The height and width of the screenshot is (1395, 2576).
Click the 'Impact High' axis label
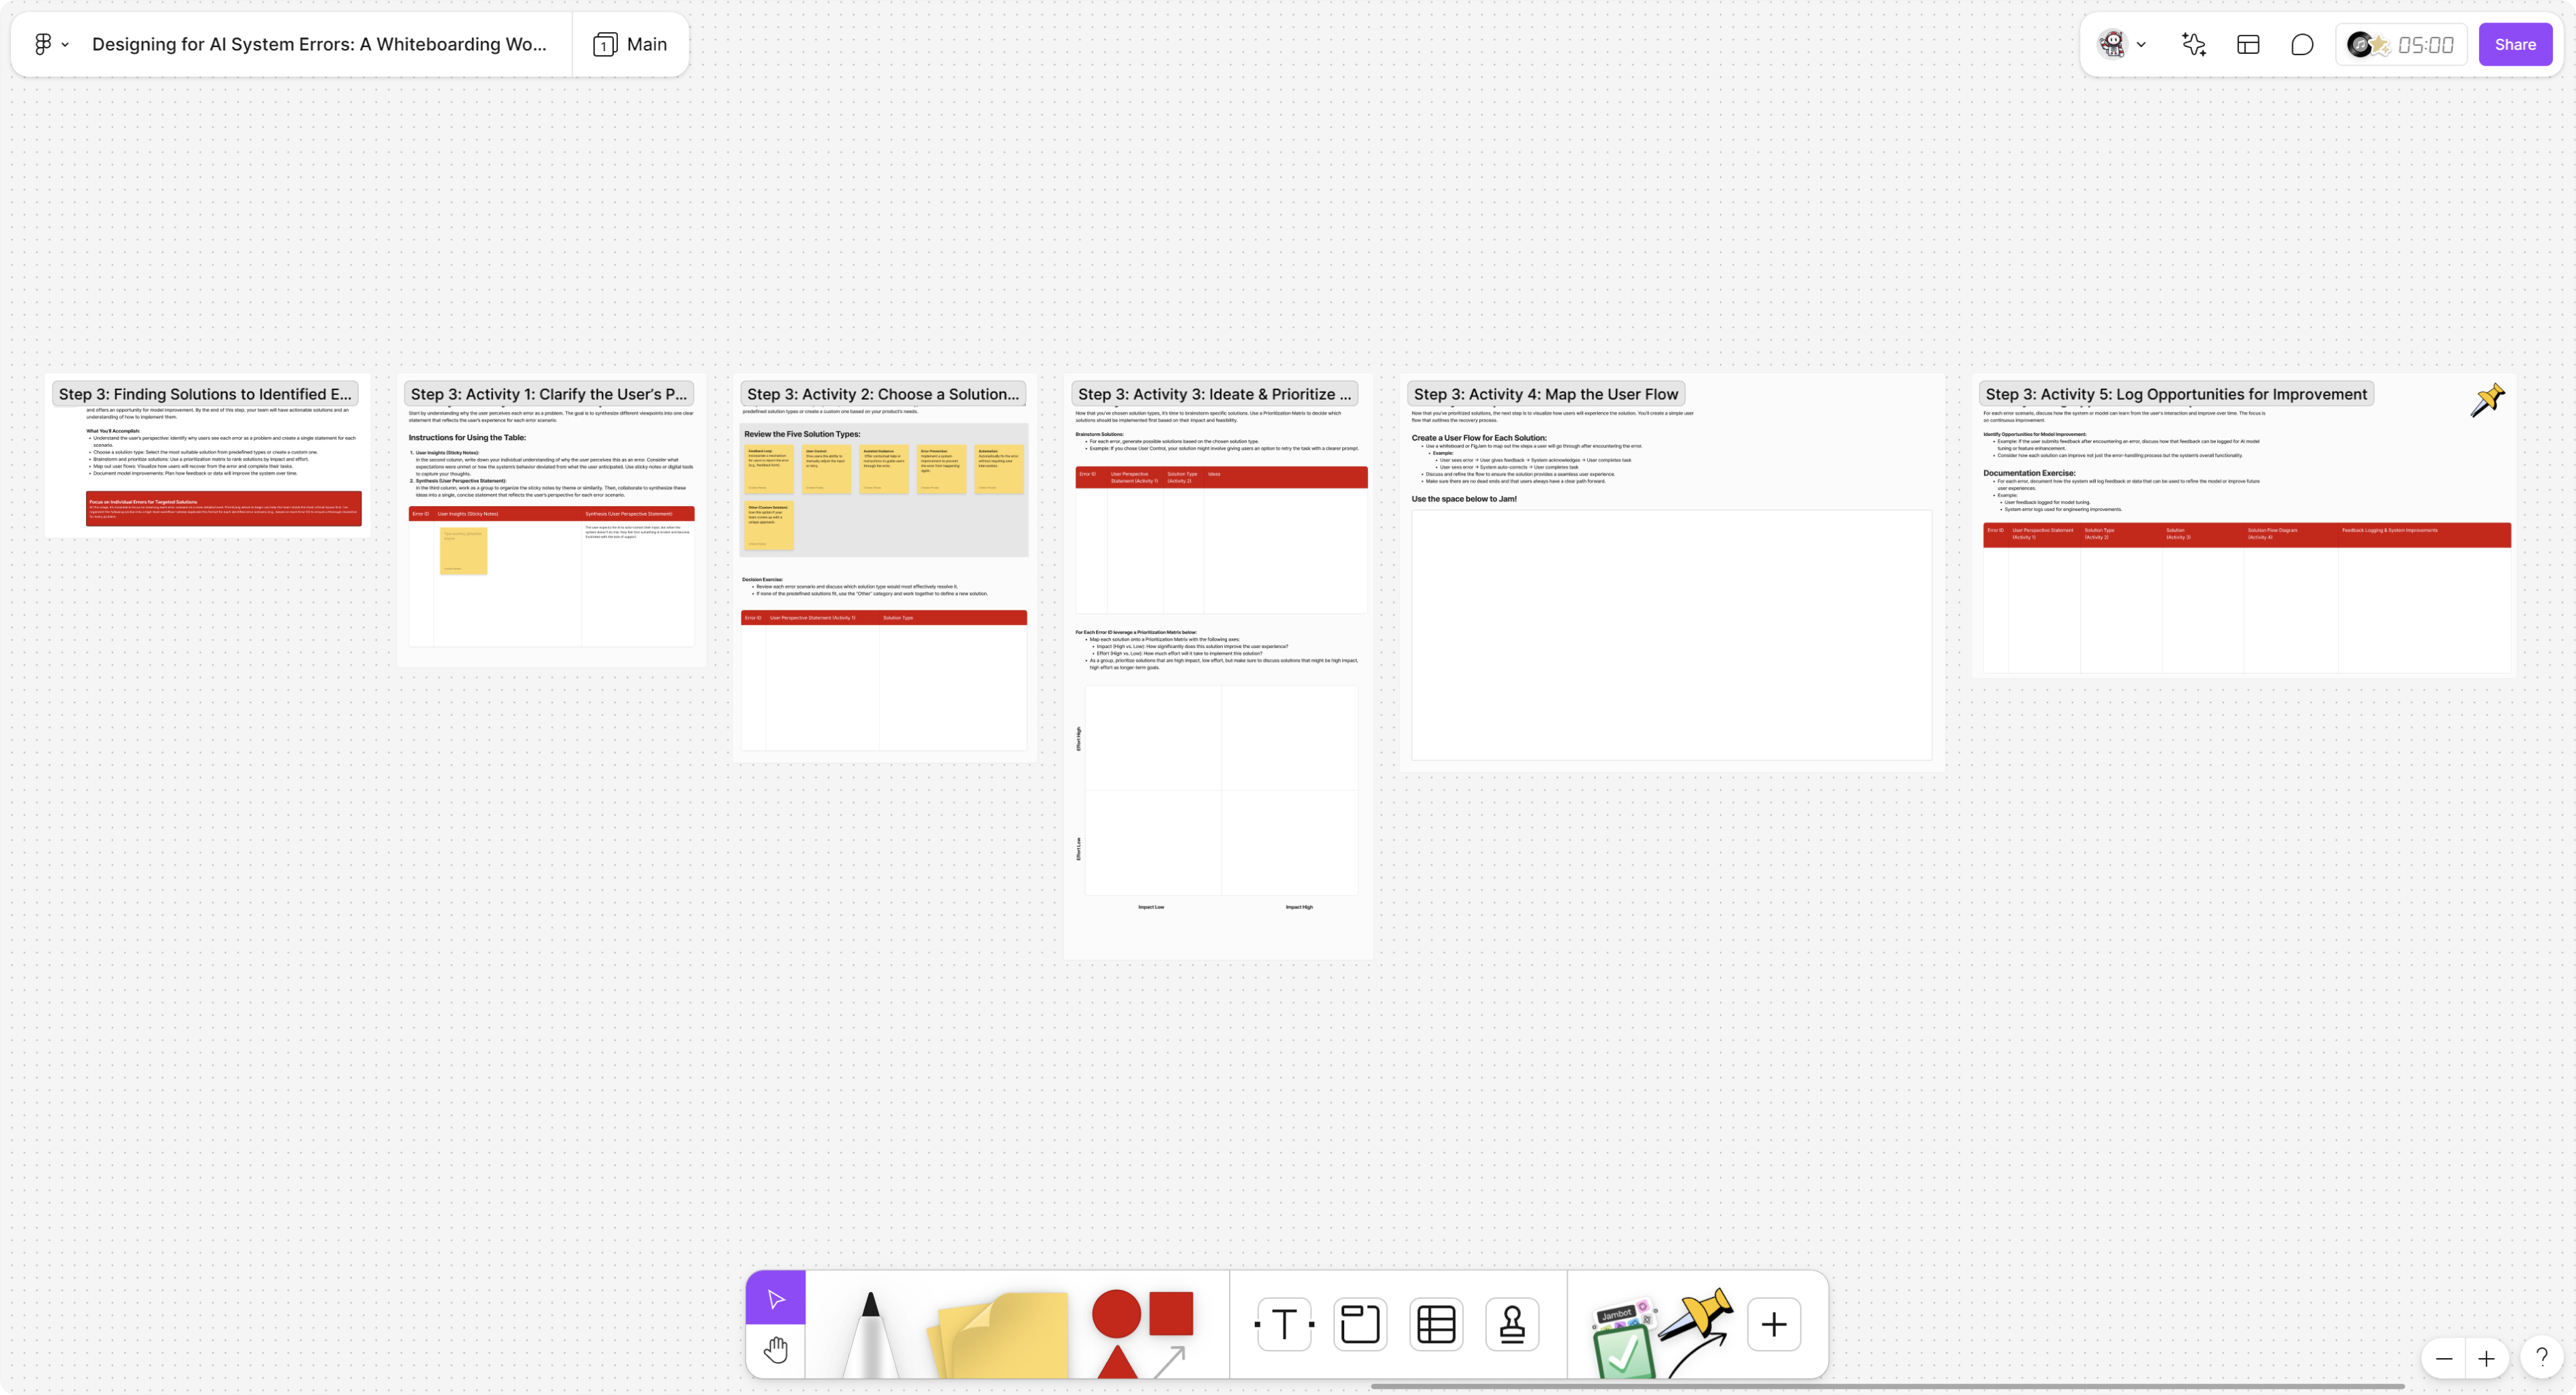click(x=1299, y=907)
